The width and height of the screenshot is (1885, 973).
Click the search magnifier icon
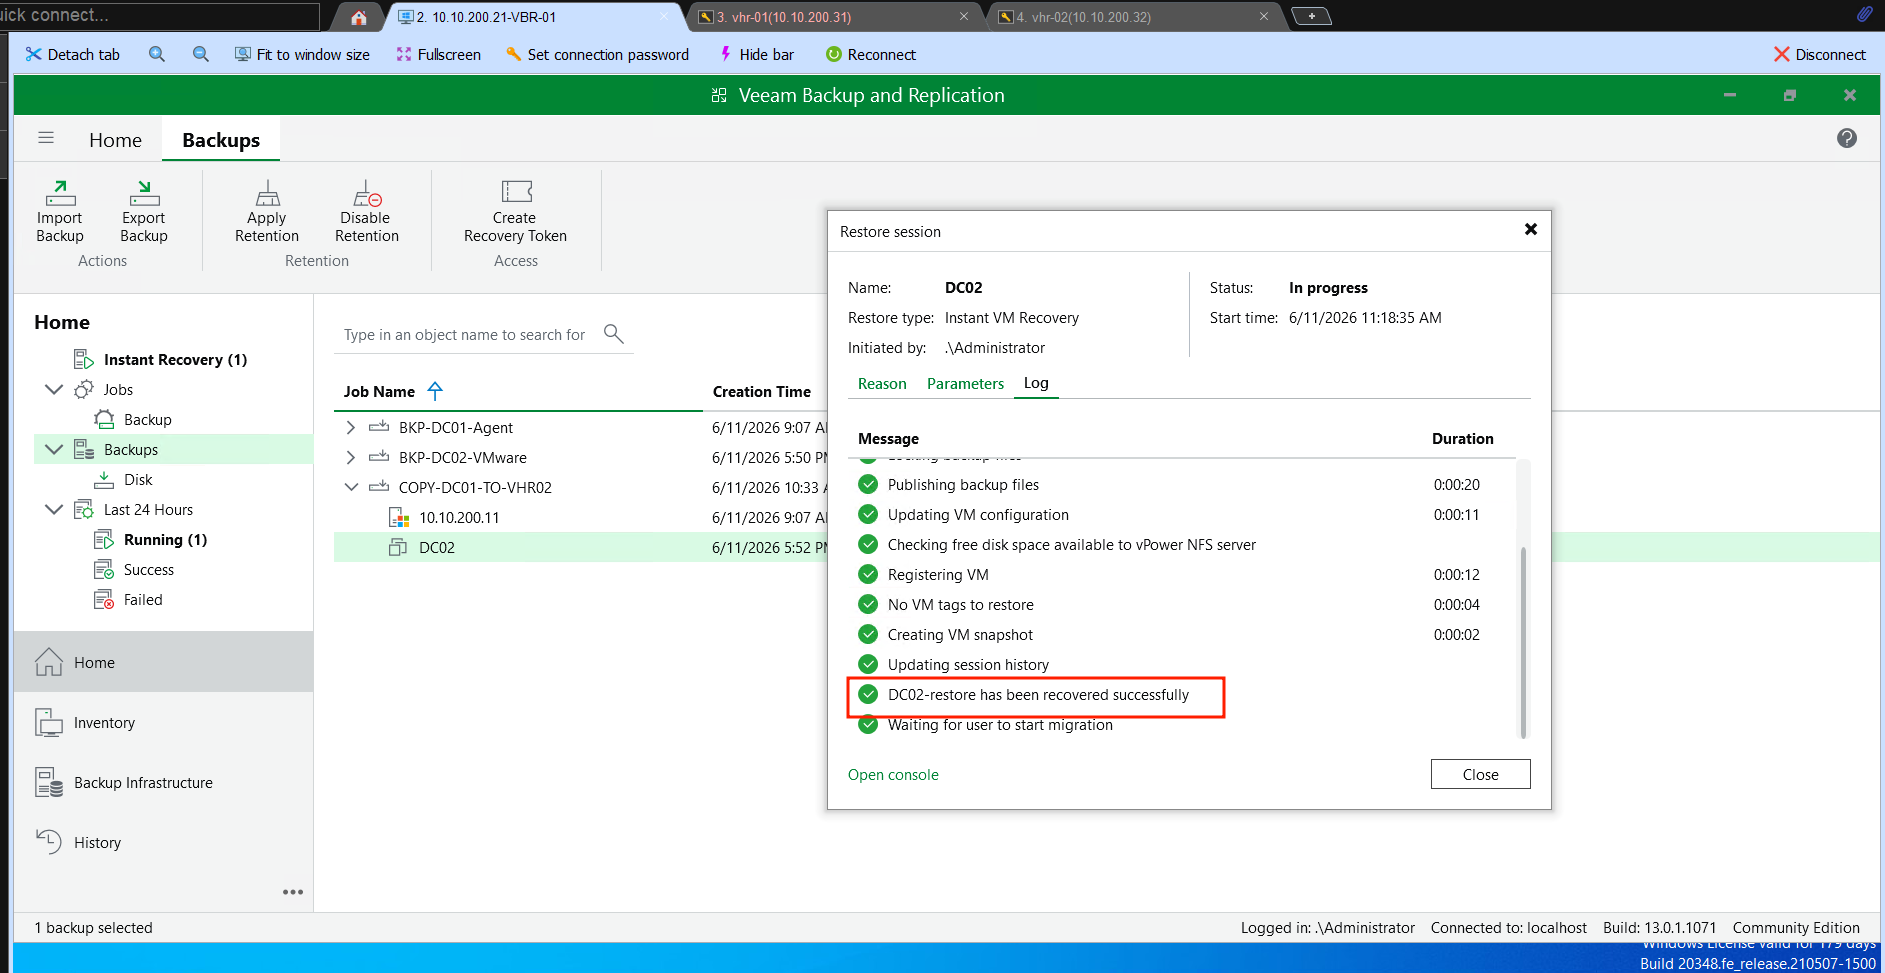click(614, 334)
